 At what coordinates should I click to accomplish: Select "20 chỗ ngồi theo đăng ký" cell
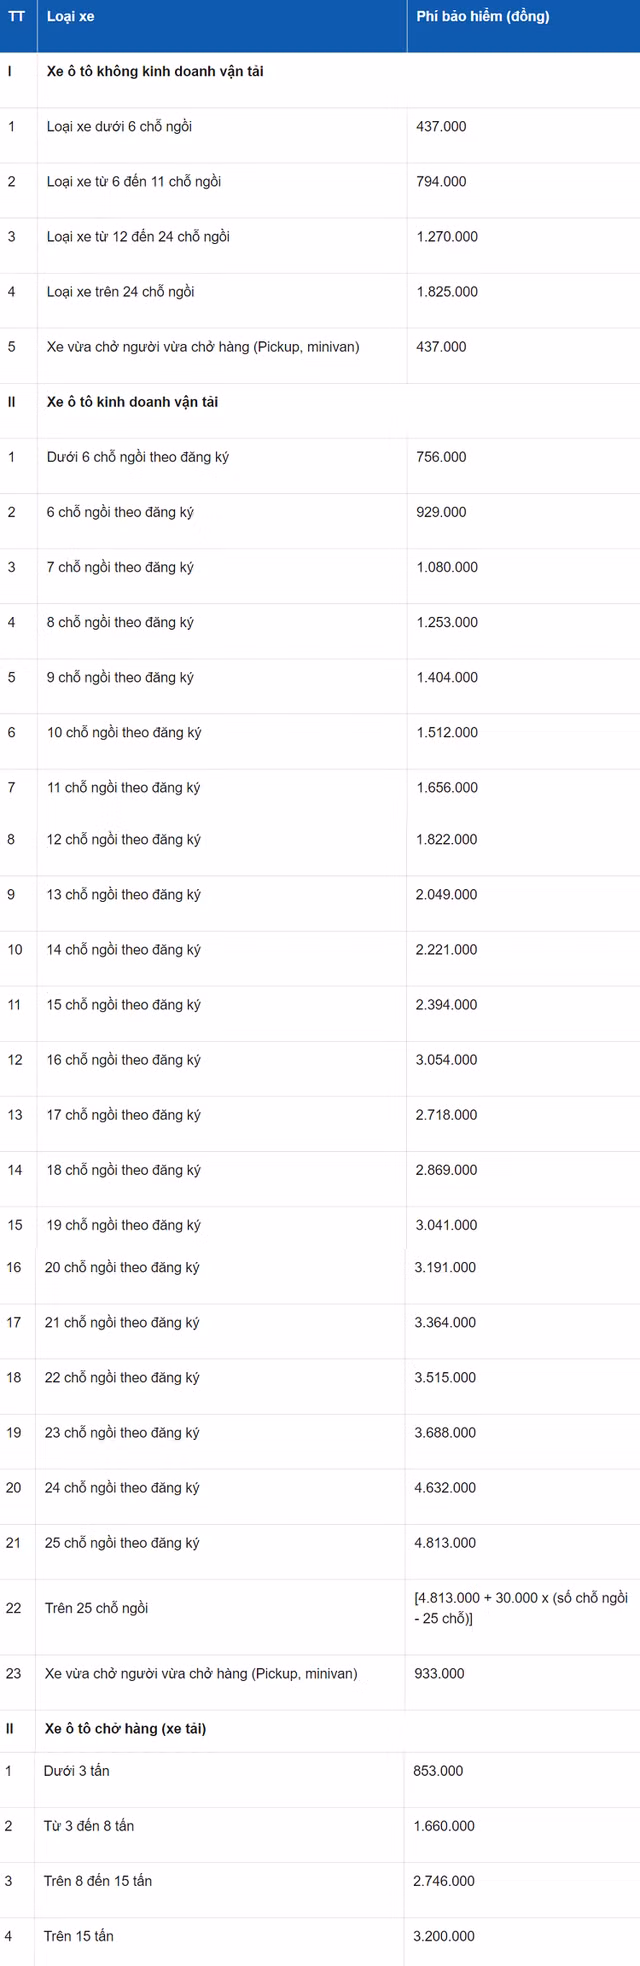(122, 1267)
